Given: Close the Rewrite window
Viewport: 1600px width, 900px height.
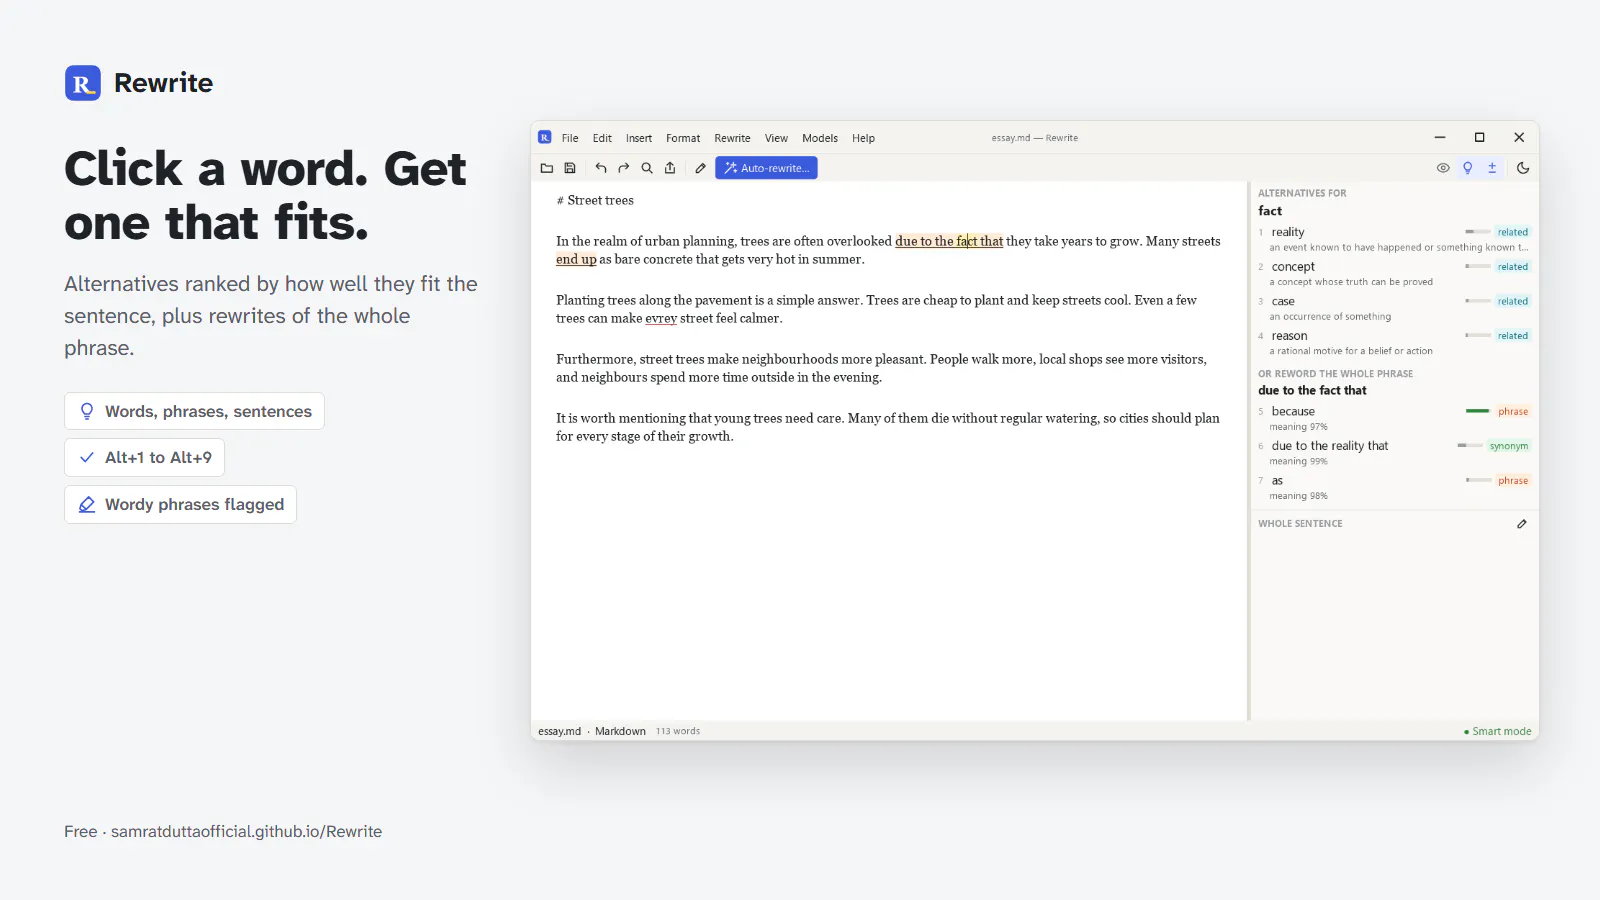Looking at the screenshot, I should pos(1519,137).
